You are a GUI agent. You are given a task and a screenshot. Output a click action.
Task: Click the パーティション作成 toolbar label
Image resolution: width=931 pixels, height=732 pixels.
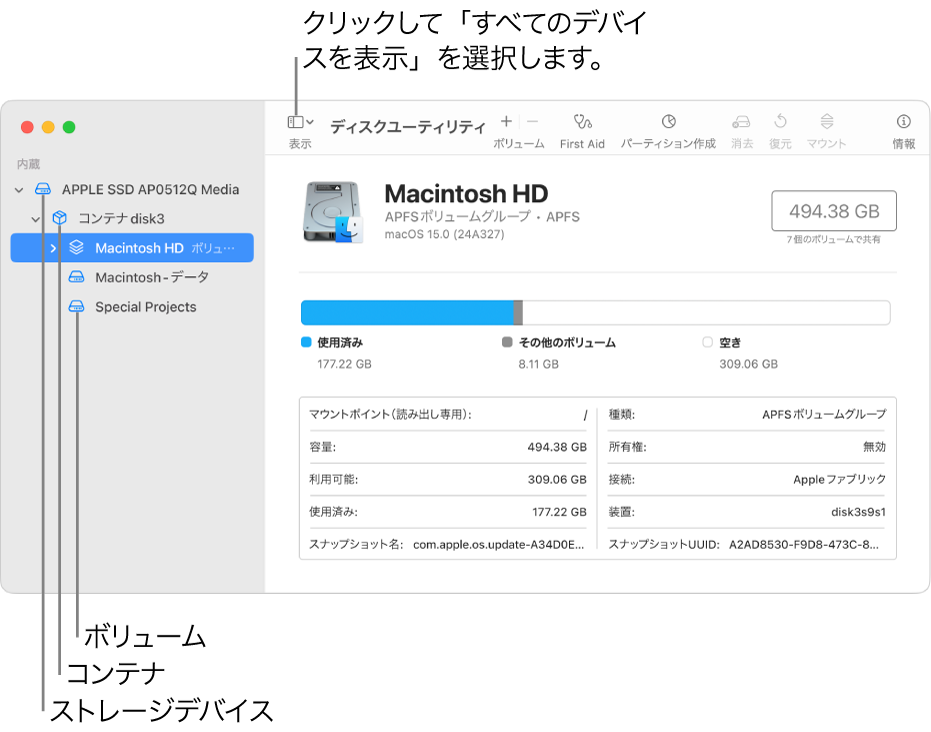[668, 144]
